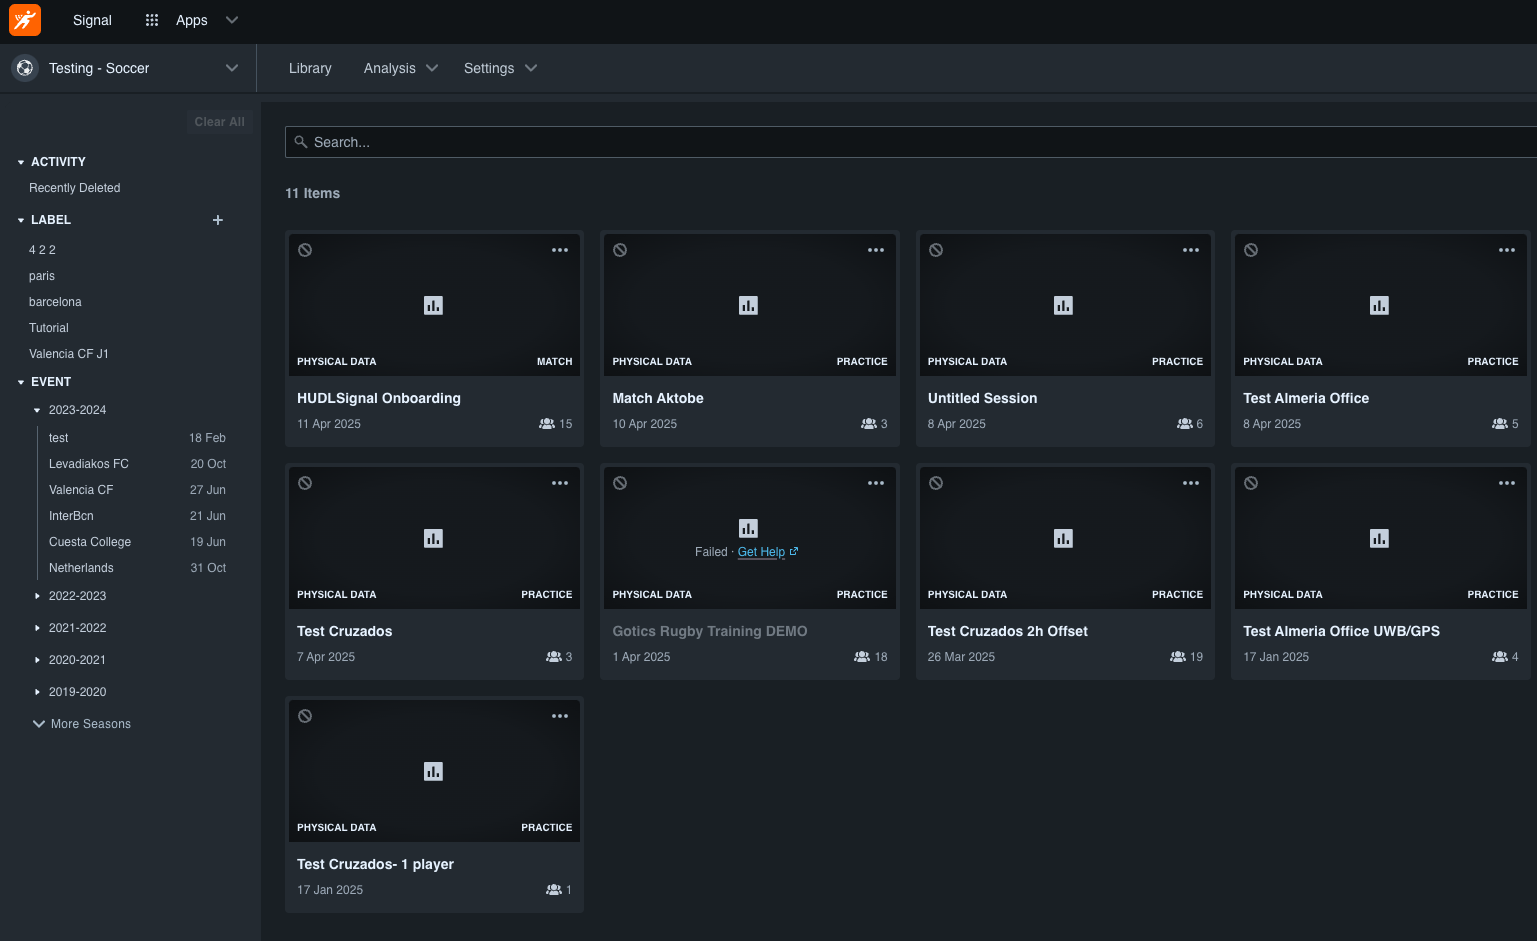Open the Library tab
Screen dimensions: 1537x941
[x=310, y=68]
